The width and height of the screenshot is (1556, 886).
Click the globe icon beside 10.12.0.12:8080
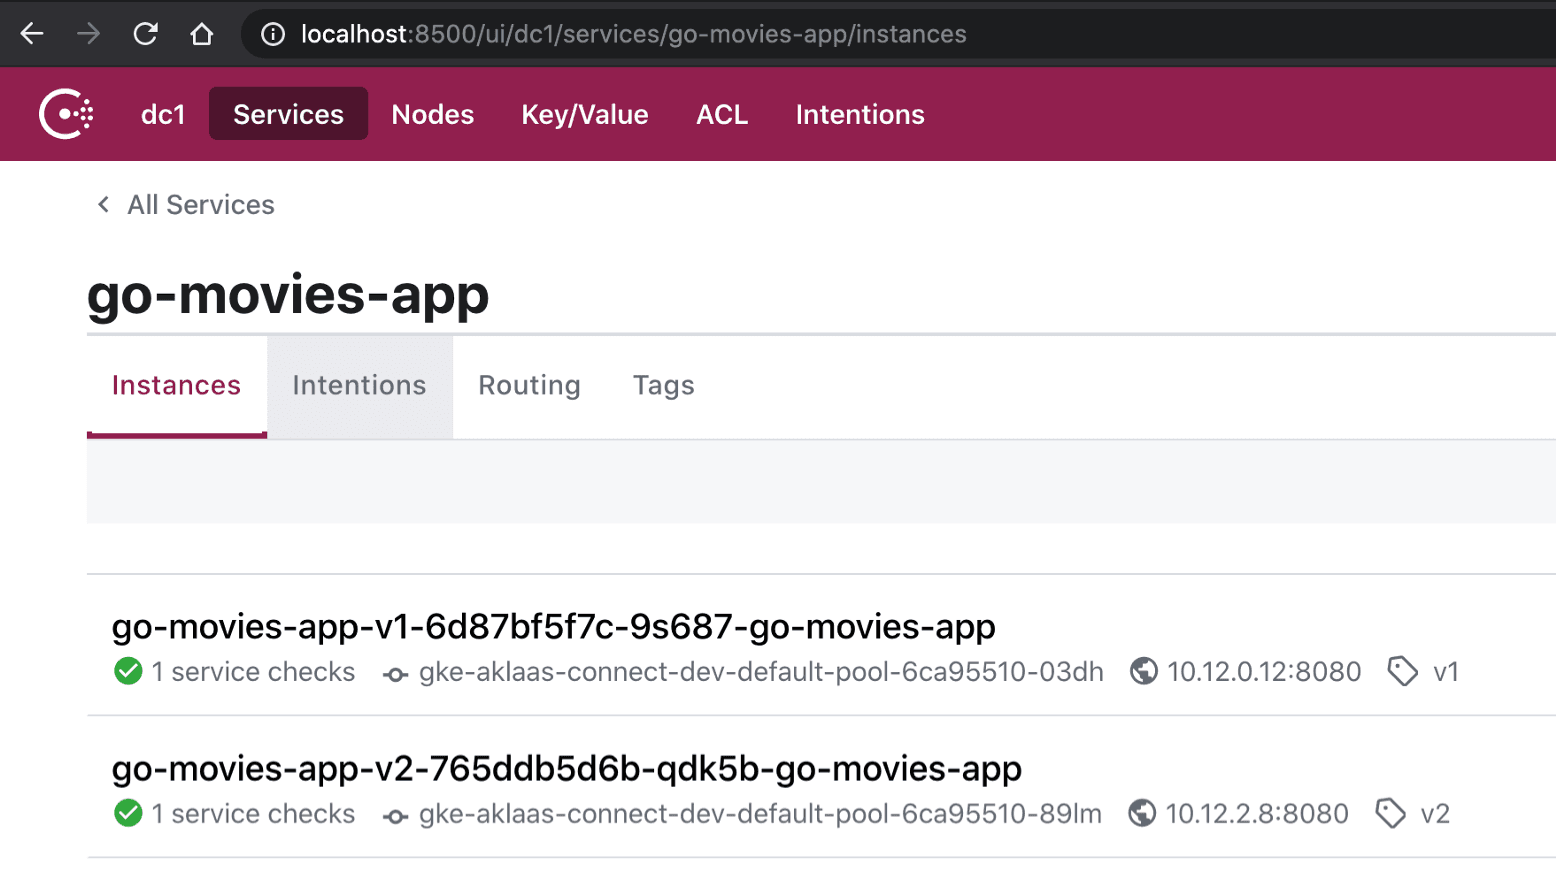[x=1143, y=671]
